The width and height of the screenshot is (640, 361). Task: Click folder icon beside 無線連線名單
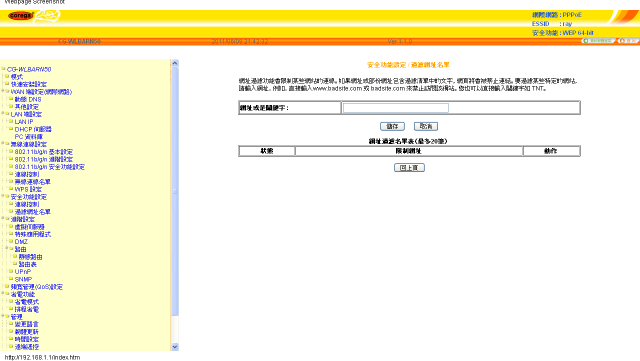click(11, 181)
